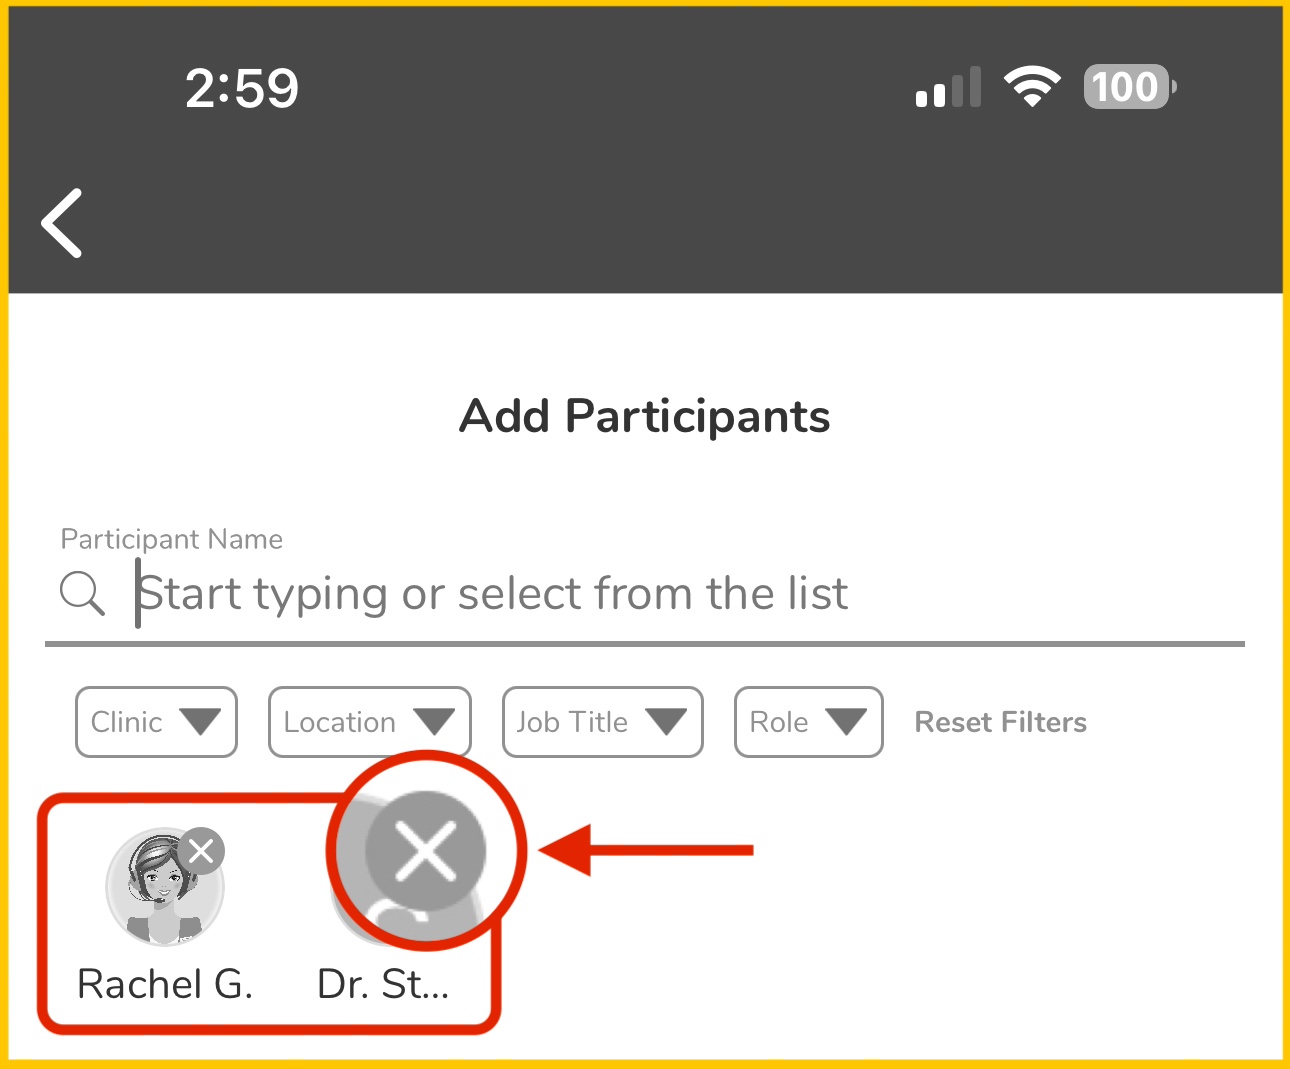This screenshot has height=1069, width=1290.
Task: Tap the battery level indicator
Action: (x=1128, y=87)
